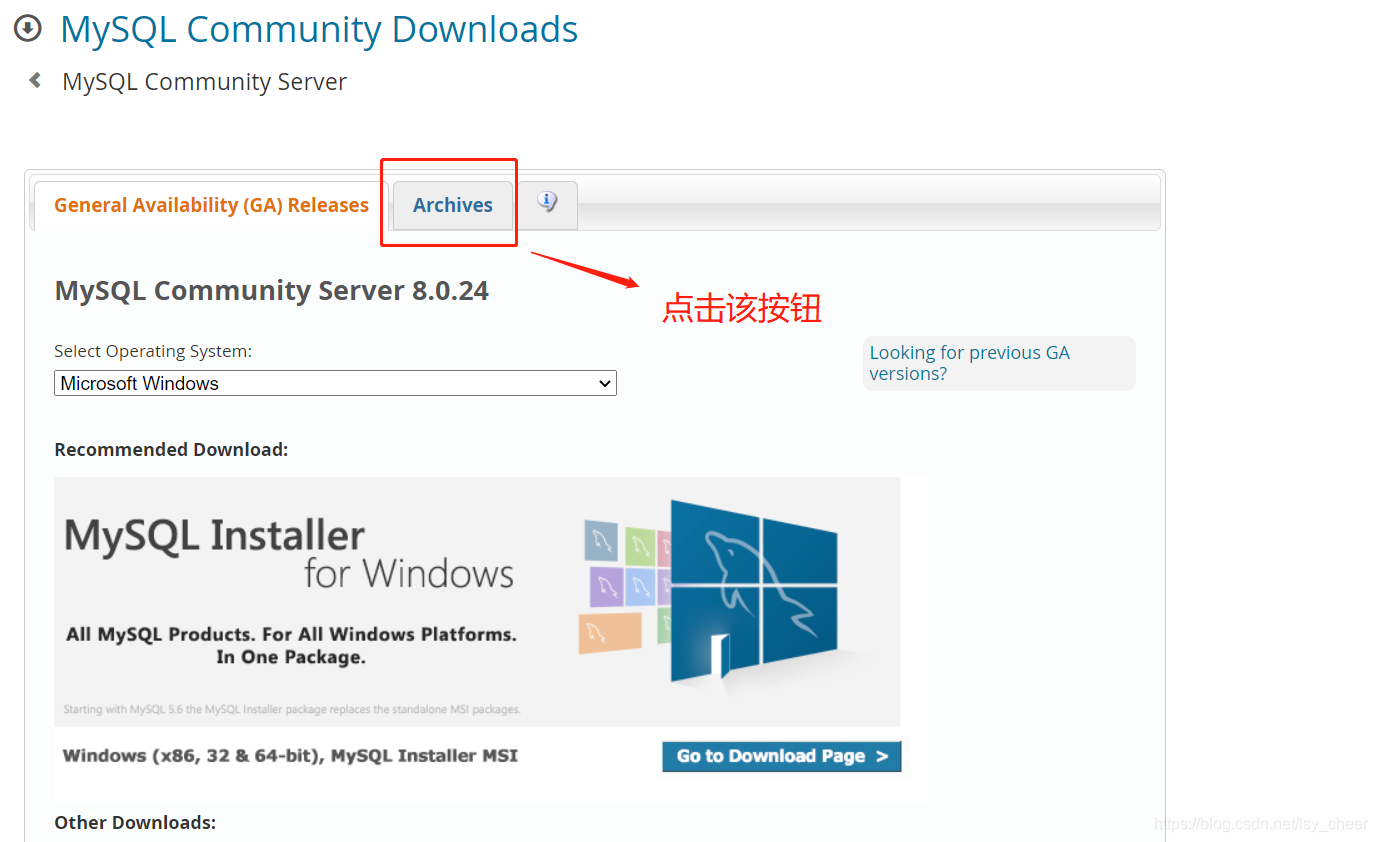Screen dimensions: 1378x842
Task: Click the Recommended Download label
Action: point(171,450)
